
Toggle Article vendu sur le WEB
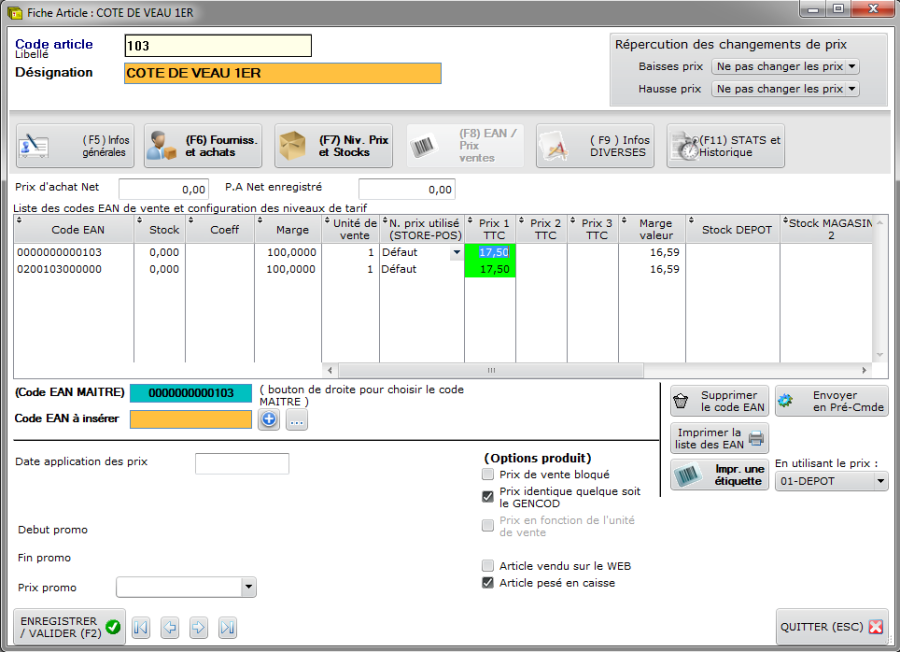[488, 566]
